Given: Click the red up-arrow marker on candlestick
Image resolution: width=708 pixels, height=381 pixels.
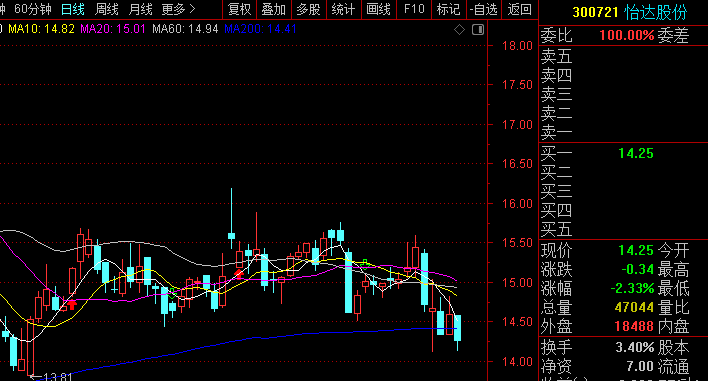Looking at the screenshot, I should pyautogui.click(x=72, y=305).
